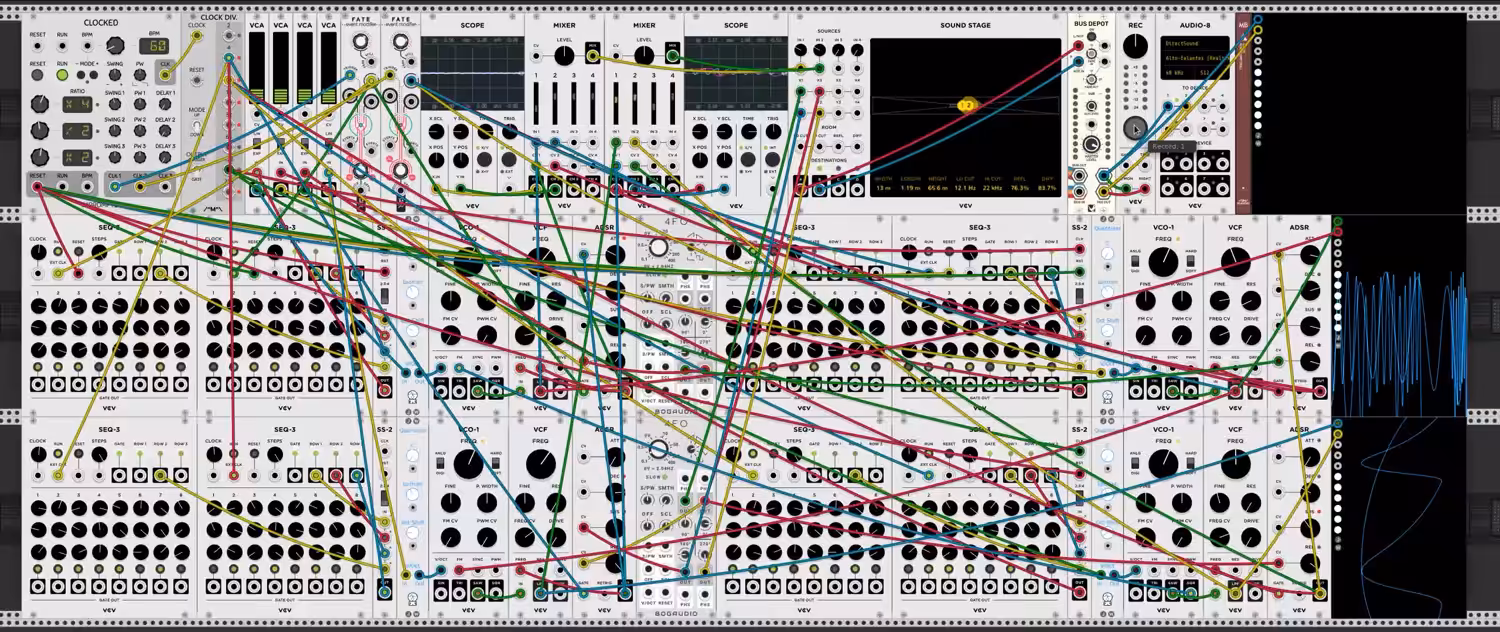The image size is (1500, 632).
Task: Click the RUN input jack on Clocked
Action: click(x=62, y=46)
